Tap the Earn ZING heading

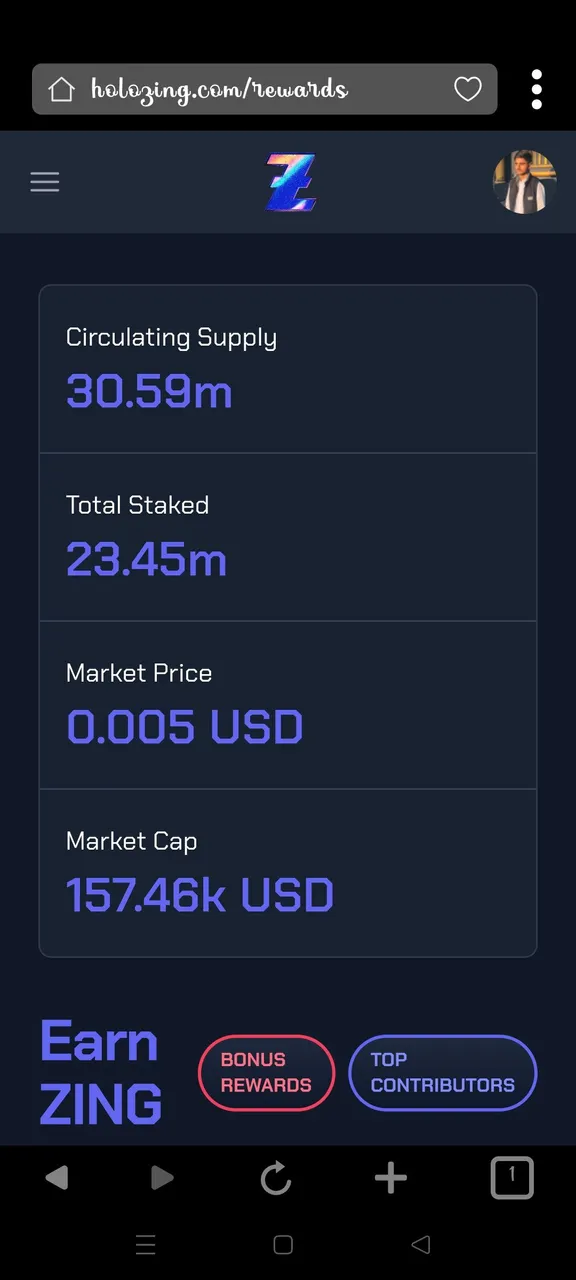pos(101,1073)
